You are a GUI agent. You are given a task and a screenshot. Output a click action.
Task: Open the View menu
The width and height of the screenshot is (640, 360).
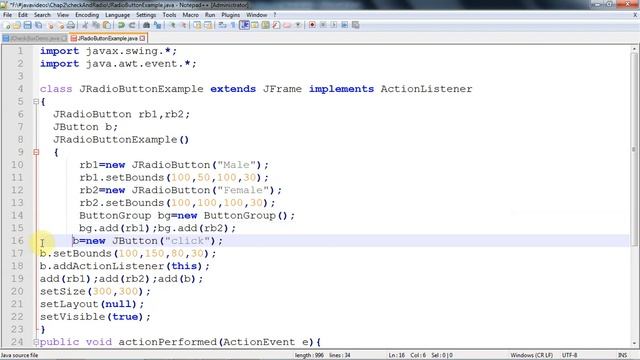[x=62, y=15]
